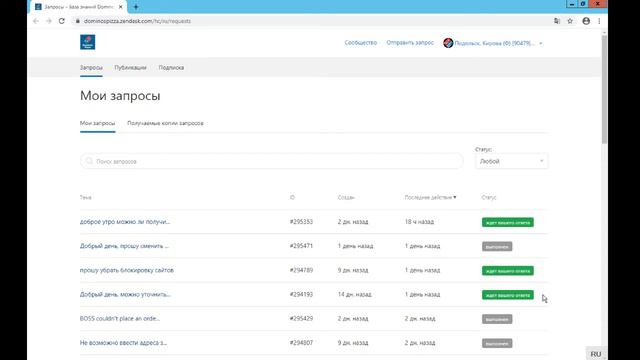This screenshot has width=640, height=360.
Task: Click grey status badge for #295471
Action: coord(497,247)
